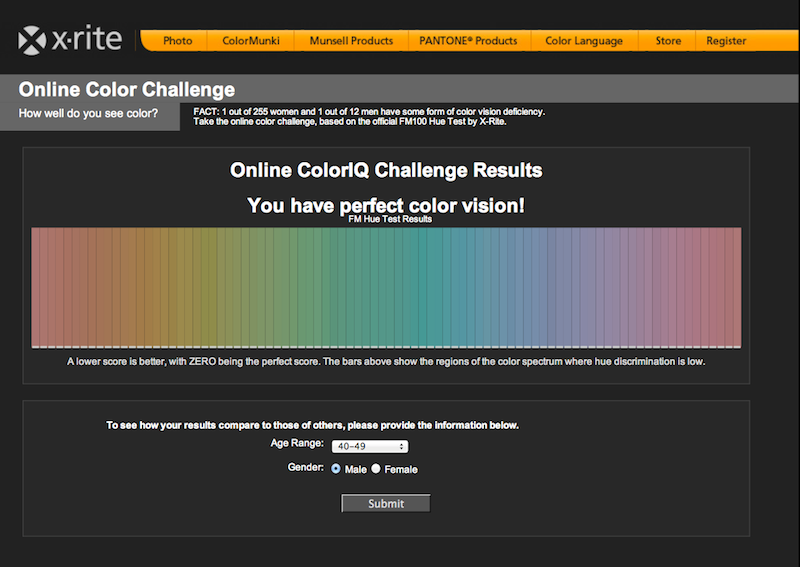The image size is (800, 567).
Task: Click the X-Rite logo
Action: click(70, 39)
